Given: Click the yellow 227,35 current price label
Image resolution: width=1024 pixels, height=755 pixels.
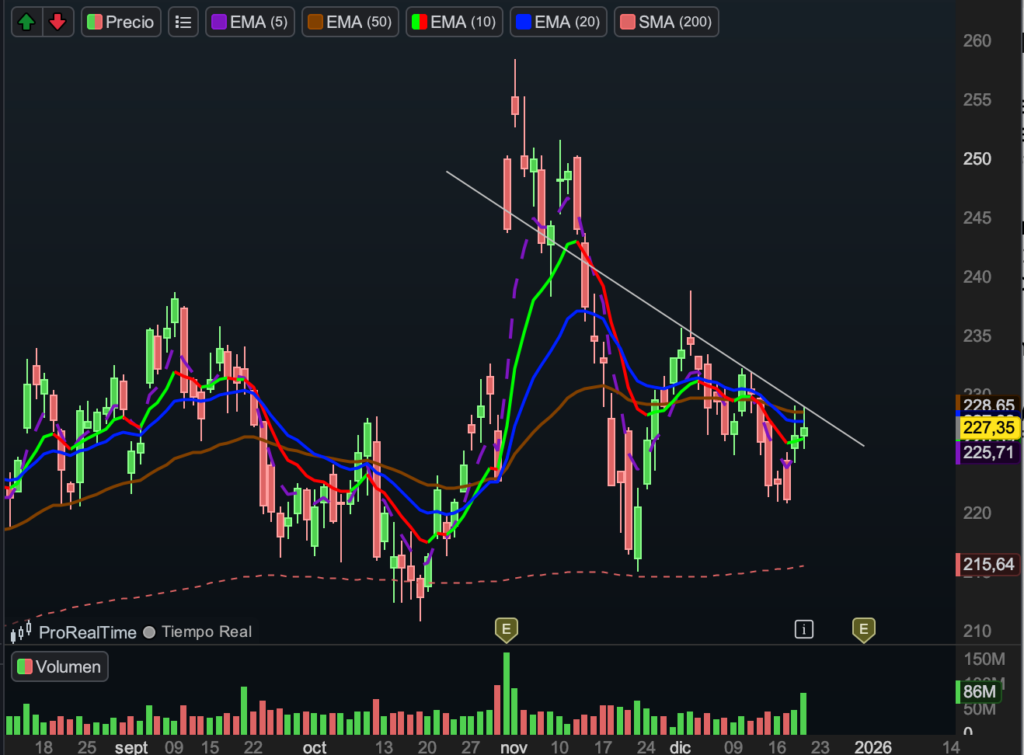Looking at the screenshot, I should [988, 428].
